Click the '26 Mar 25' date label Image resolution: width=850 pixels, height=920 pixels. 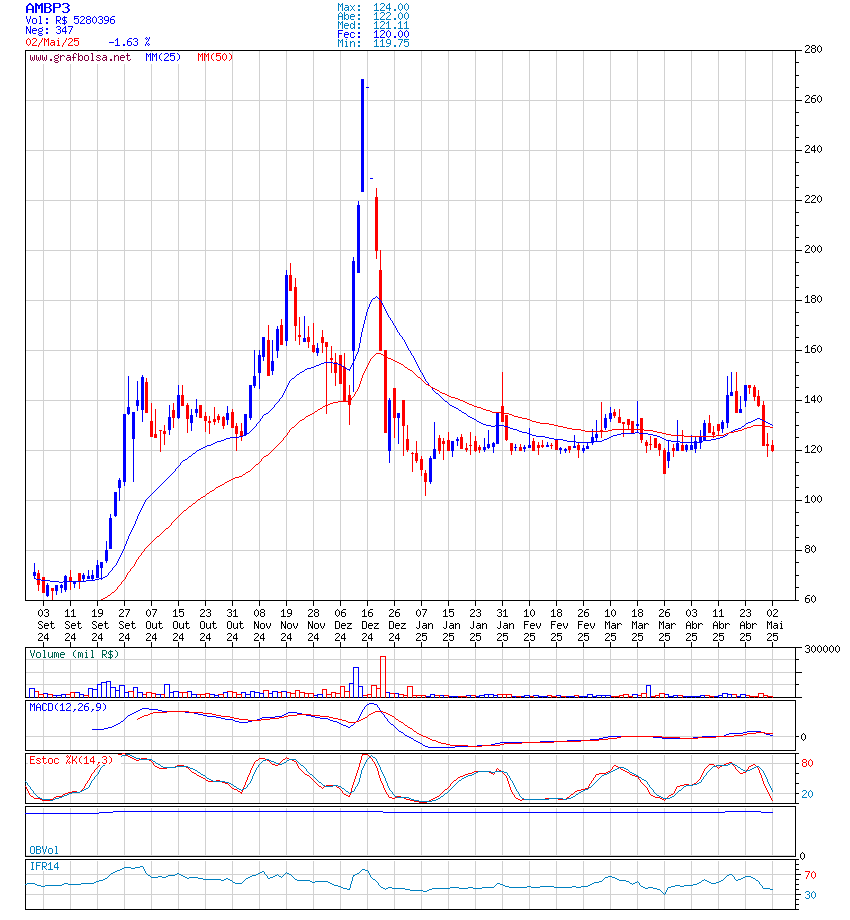coord(665,625)
